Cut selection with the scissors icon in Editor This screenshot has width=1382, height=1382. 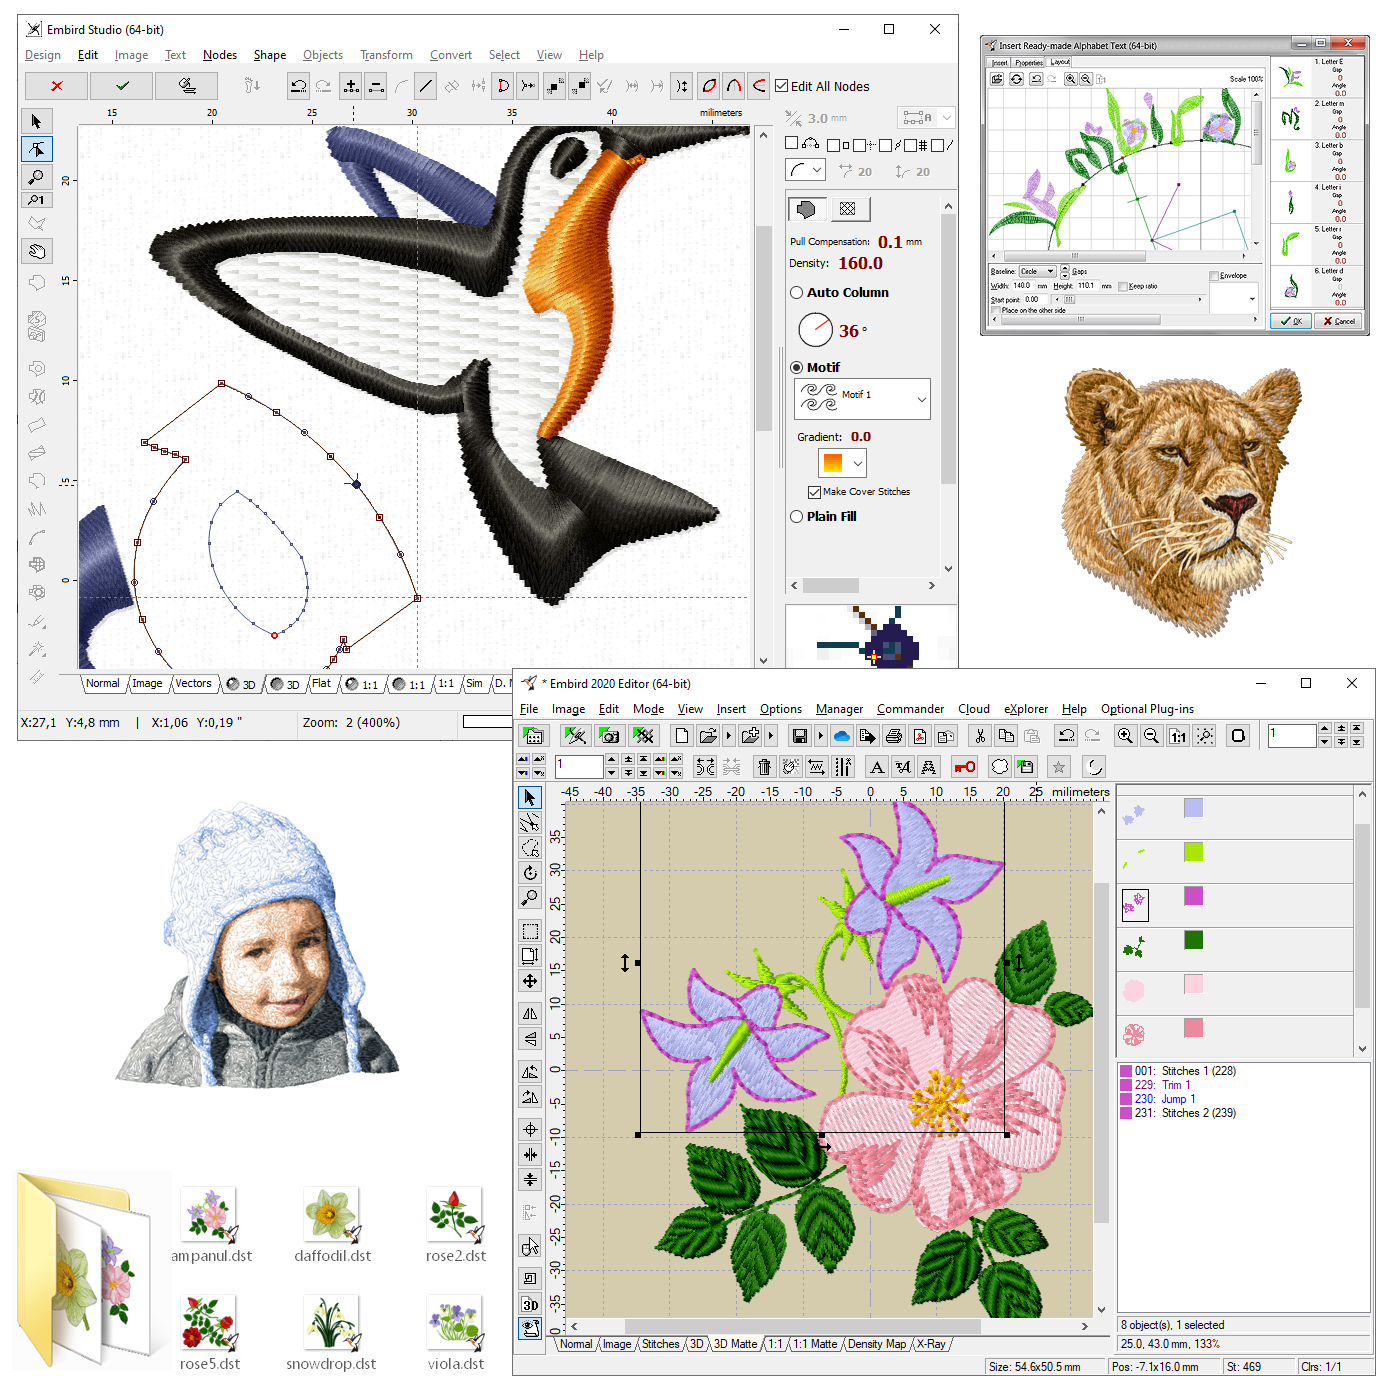pyautogui.click(x=980, y=735)
